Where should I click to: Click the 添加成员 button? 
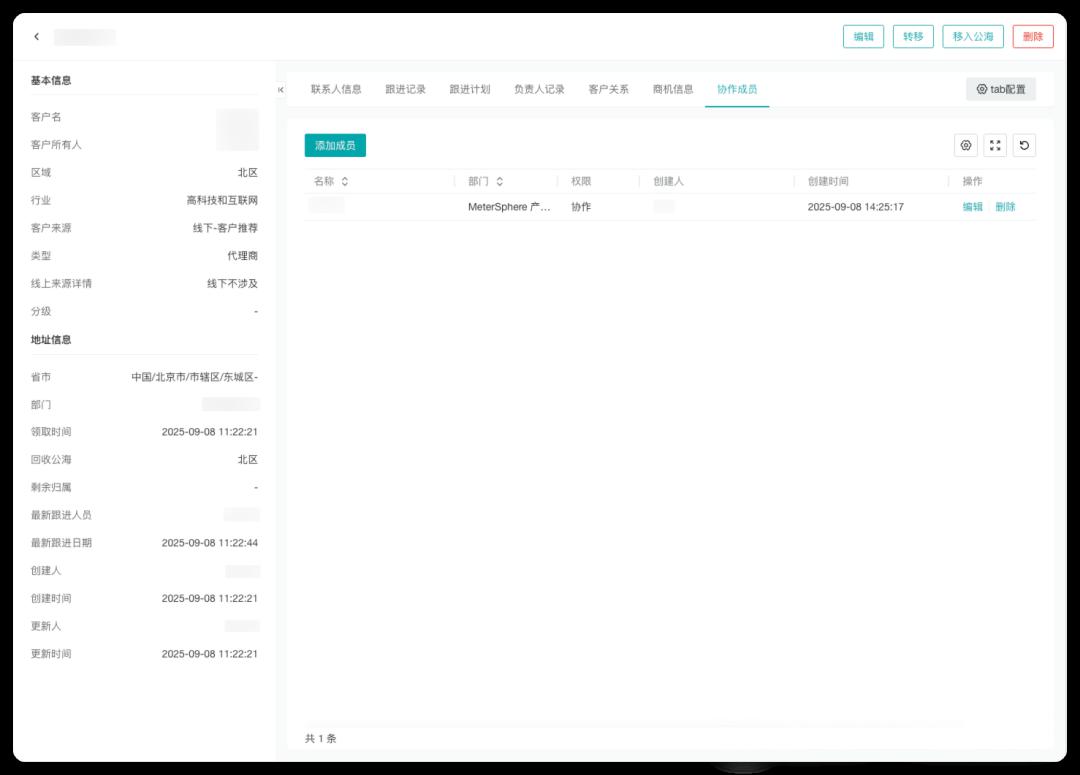(x=335, y=145)
